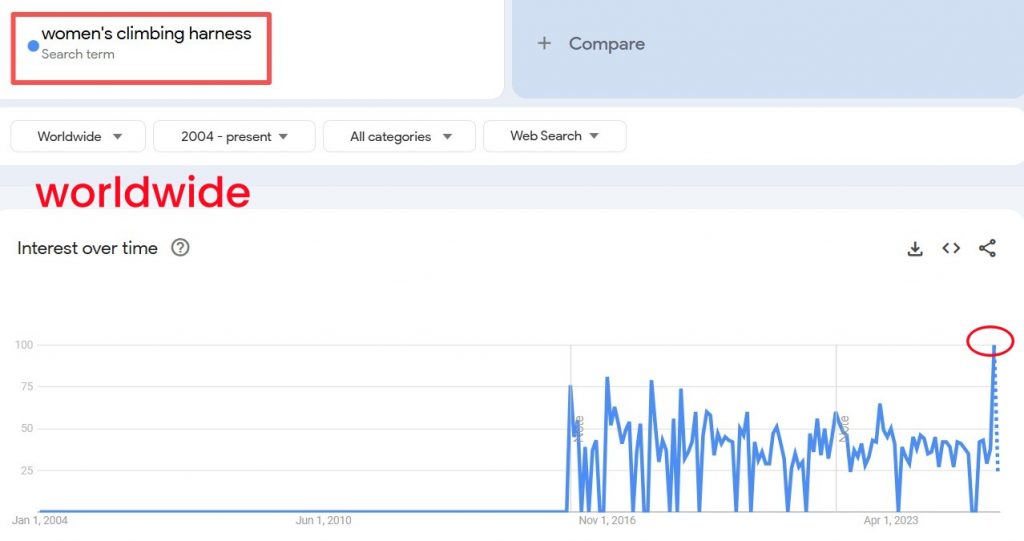The height and width of the screenshot is (541, 1024).
Task: Click the blue dot beside the search term
Action: tap(33, 45)
